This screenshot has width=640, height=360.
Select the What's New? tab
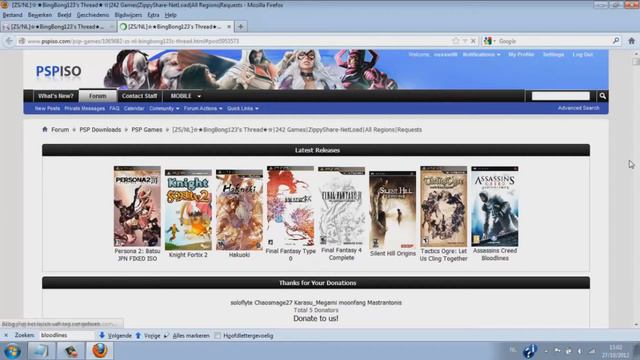click(56, 96)
